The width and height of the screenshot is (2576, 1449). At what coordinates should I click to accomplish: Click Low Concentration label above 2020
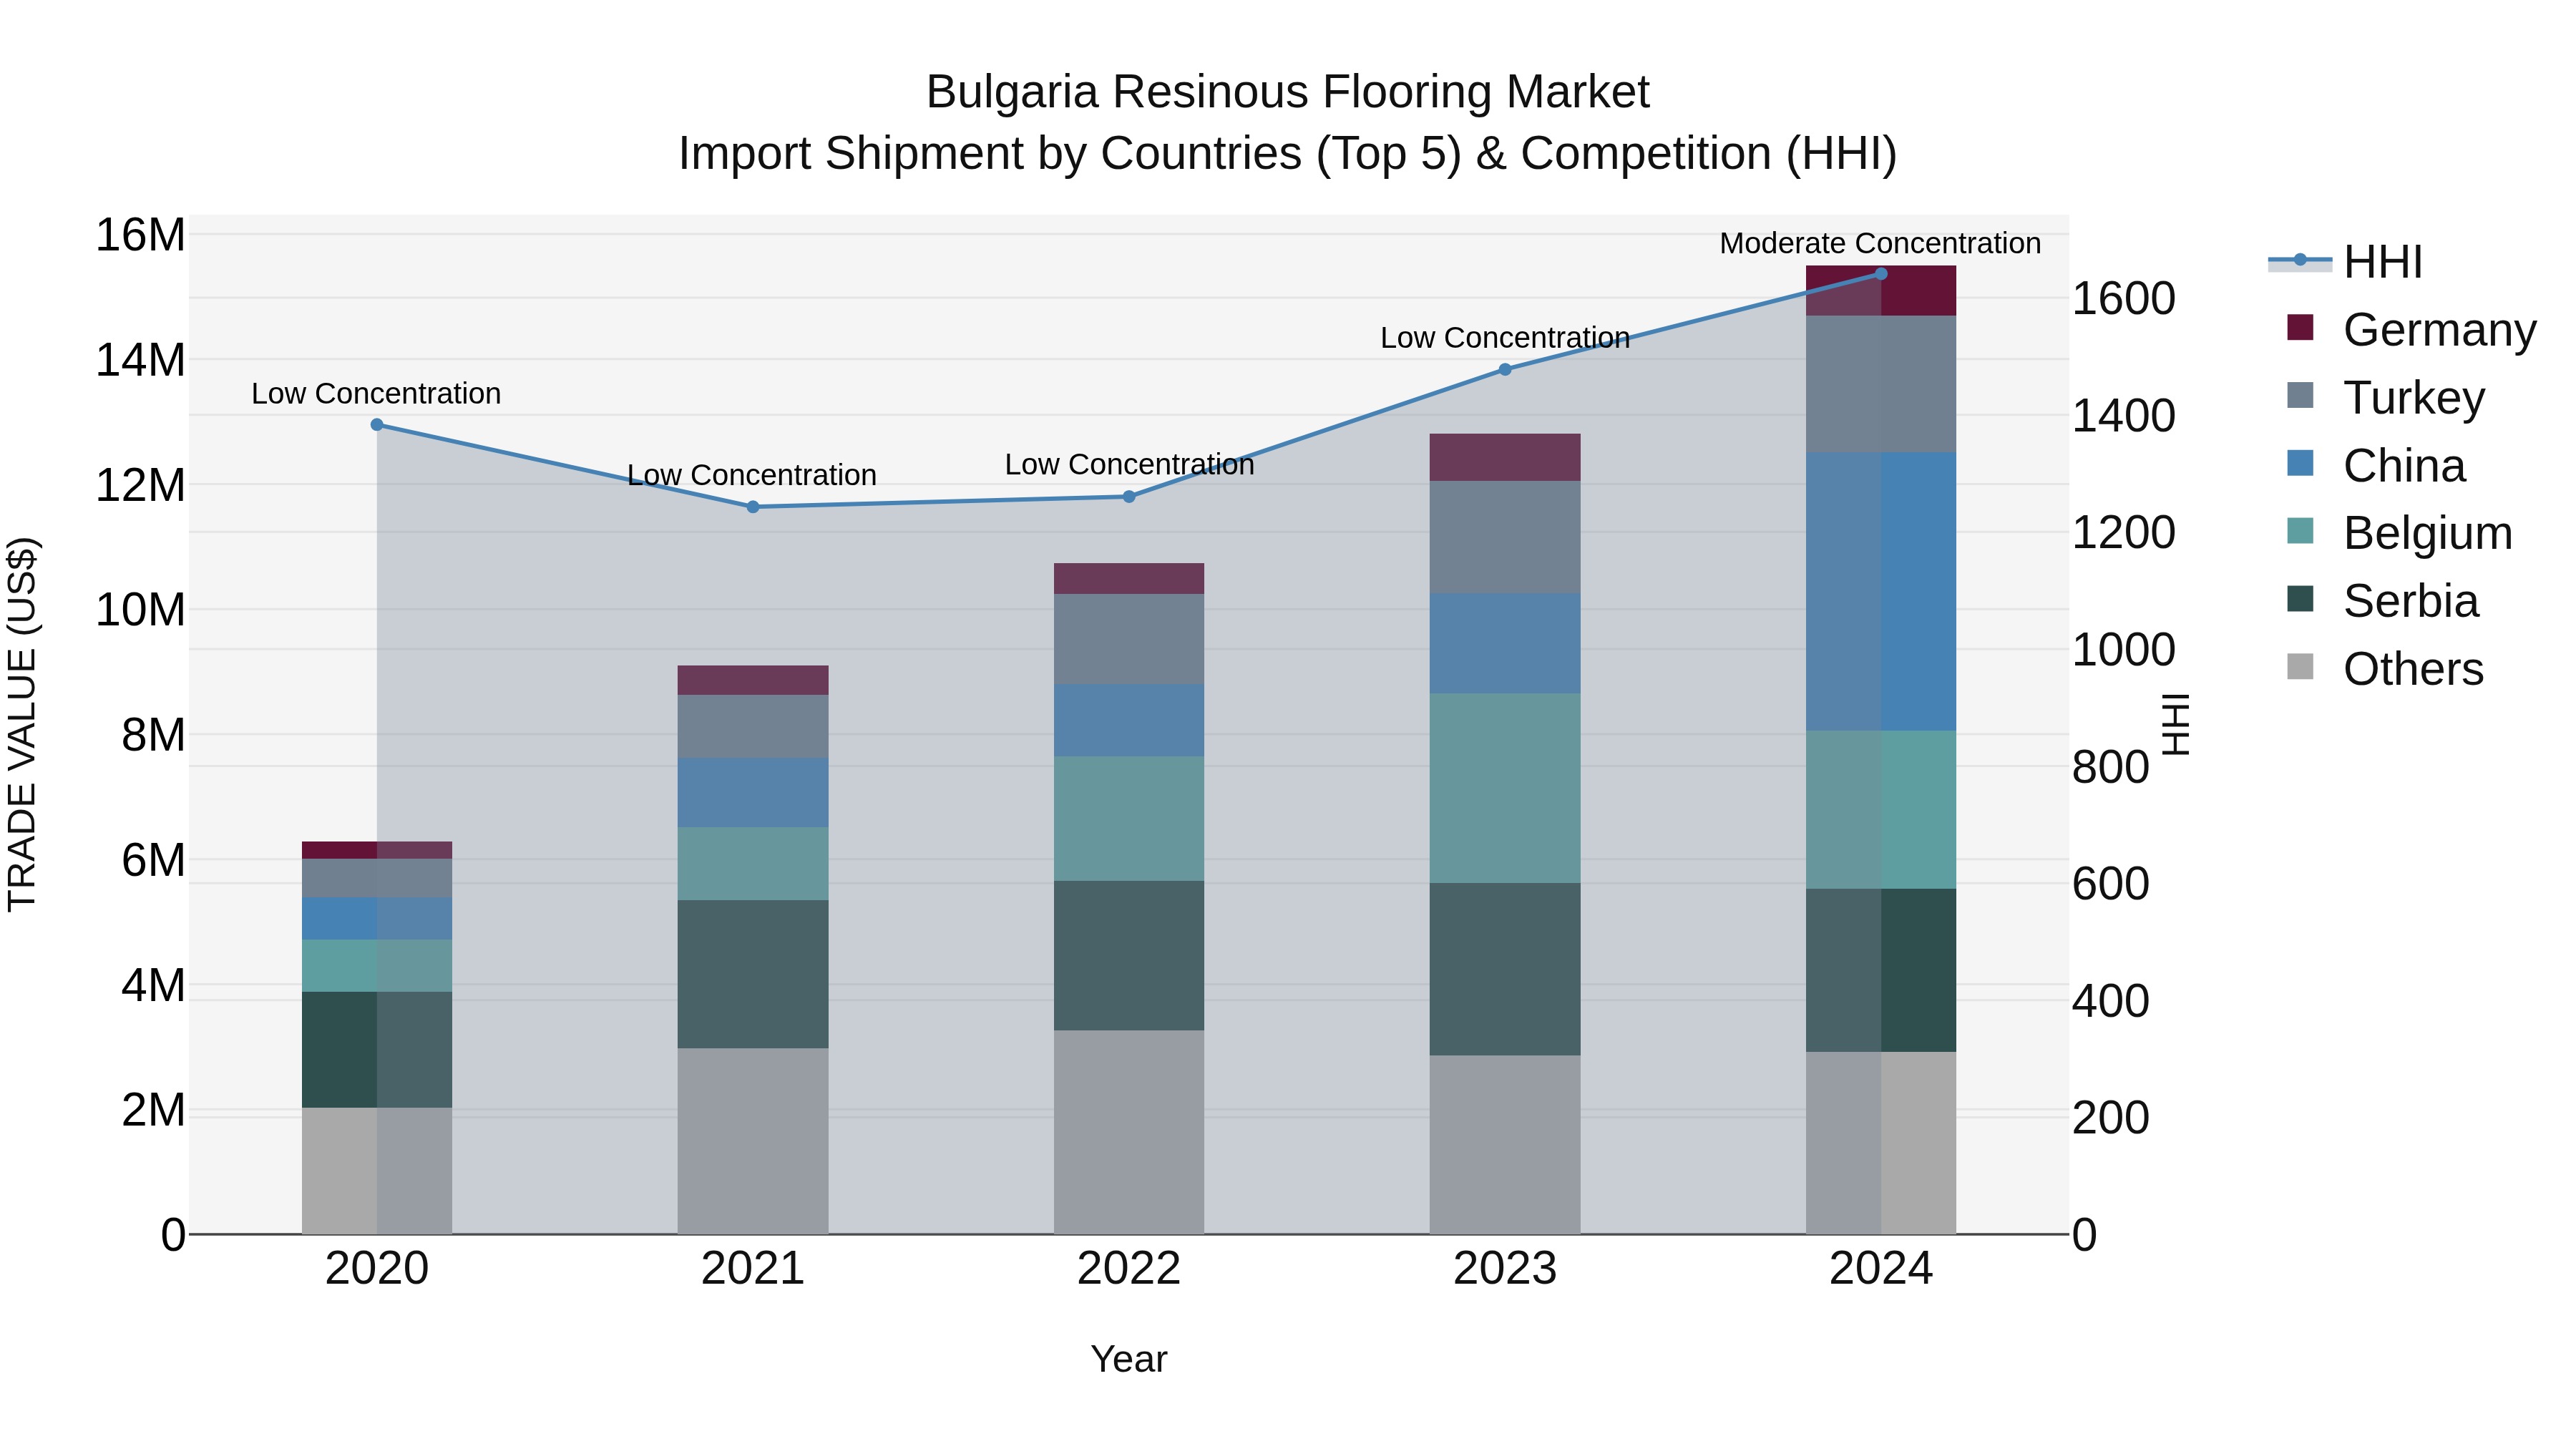tap(376, 394)
